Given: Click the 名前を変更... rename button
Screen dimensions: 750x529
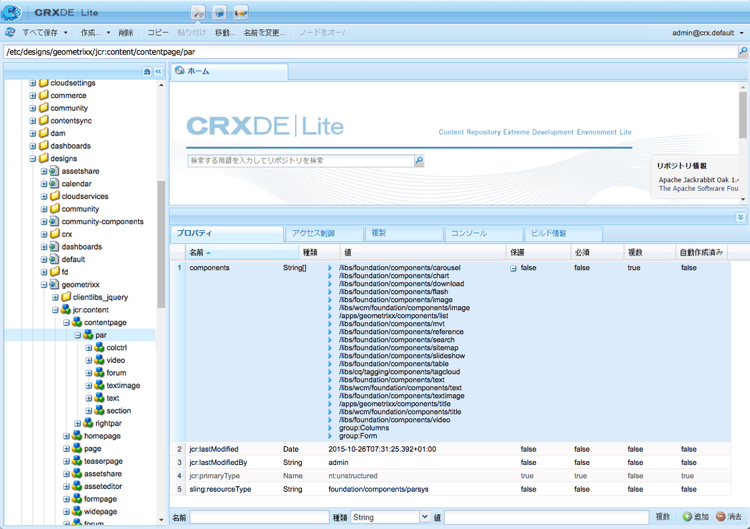Looking at the screenshot, I should click(264, 33).
